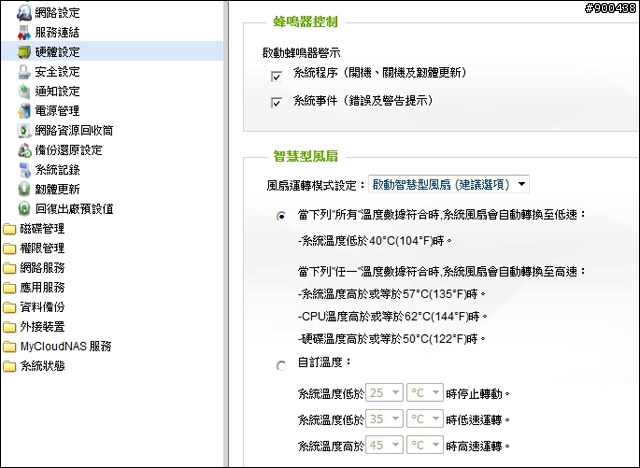
Task: Click the 回復出廠預設值 reset icon
Action: [24, 208]
